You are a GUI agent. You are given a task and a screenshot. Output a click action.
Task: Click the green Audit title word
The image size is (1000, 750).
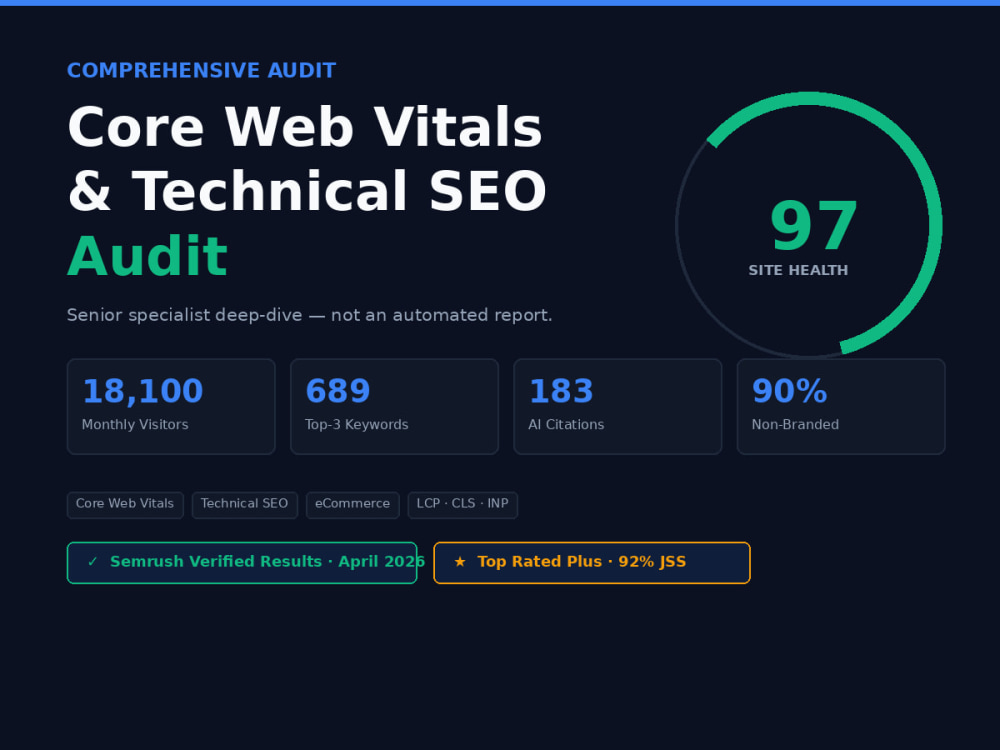point(147,256)
